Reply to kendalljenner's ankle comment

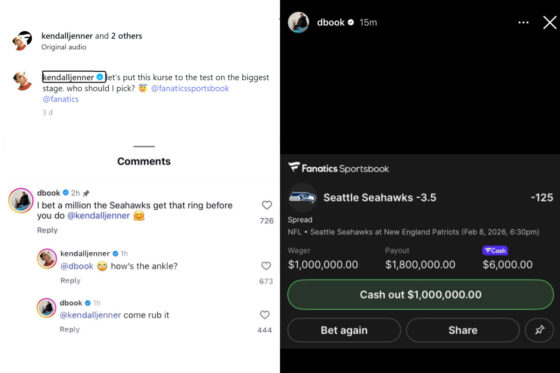(70, 280)
